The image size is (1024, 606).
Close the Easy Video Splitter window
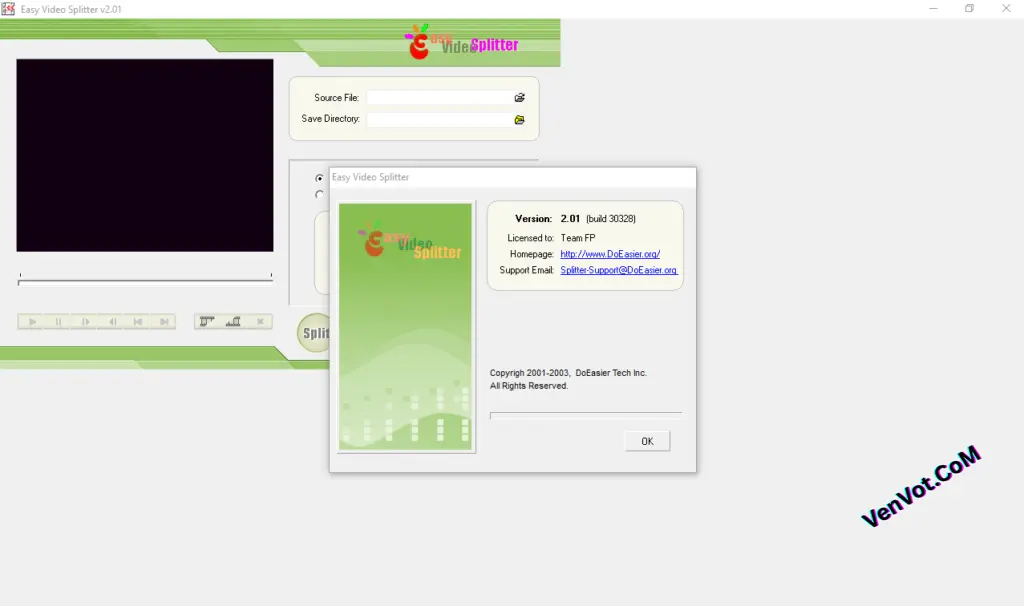point(1006,8)
